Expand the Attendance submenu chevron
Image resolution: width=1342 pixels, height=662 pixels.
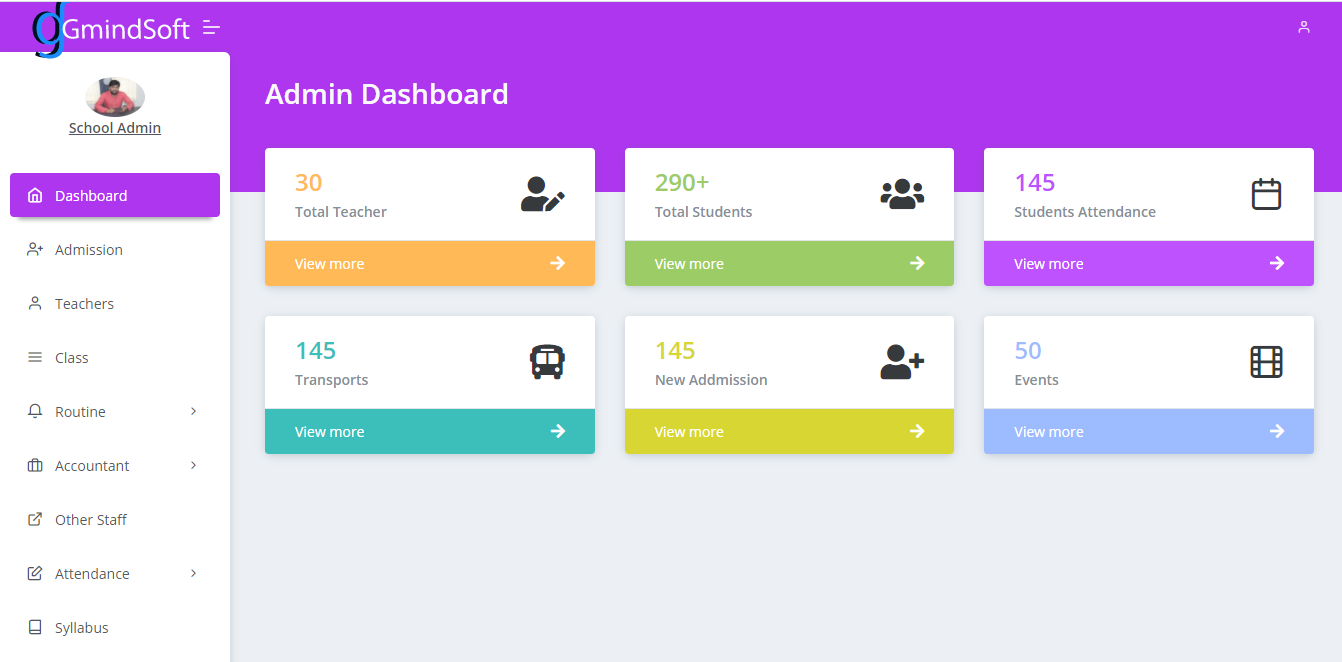[193, 574]
